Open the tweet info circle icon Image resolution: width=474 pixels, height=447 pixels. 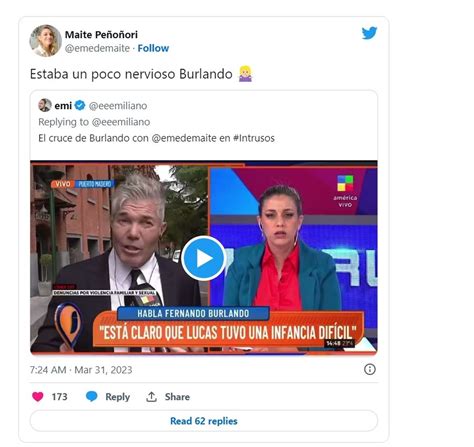pos(370,369)
